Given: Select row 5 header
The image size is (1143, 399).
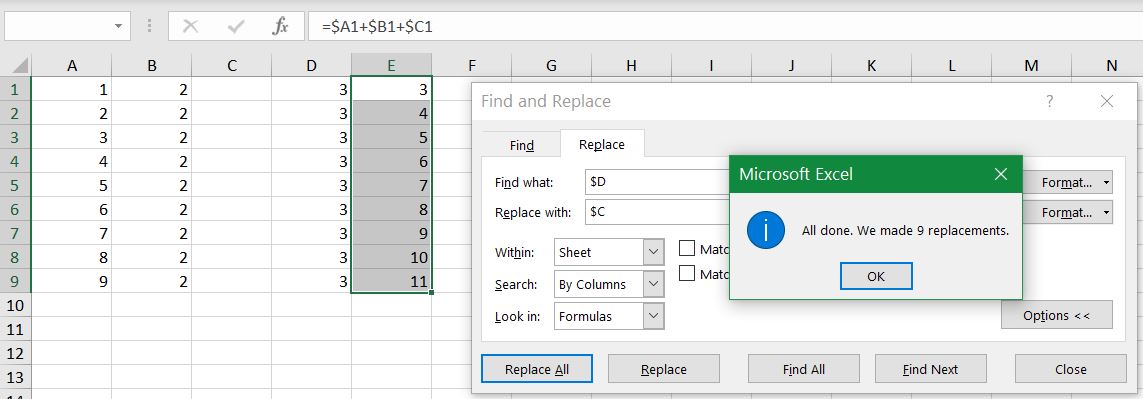Looking at the screenshot, I should click(x=15, y=185).
